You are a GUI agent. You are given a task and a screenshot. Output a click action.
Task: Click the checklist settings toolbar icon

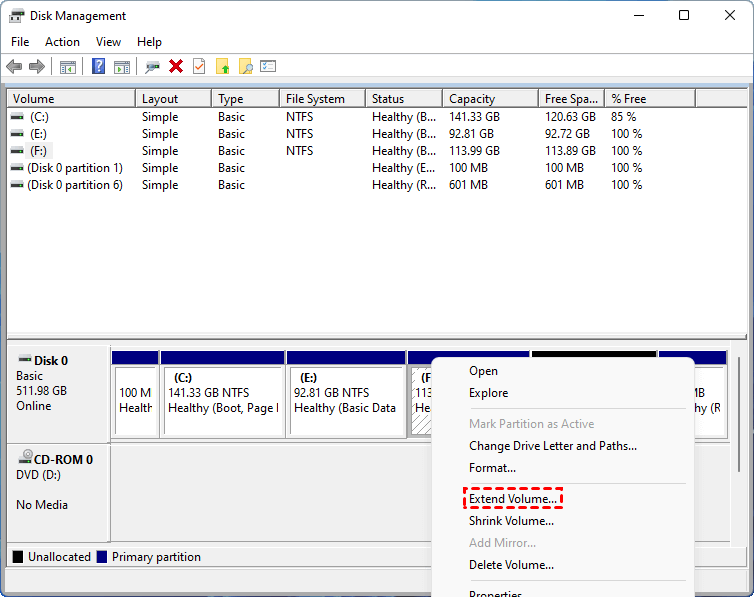point(268,66)
